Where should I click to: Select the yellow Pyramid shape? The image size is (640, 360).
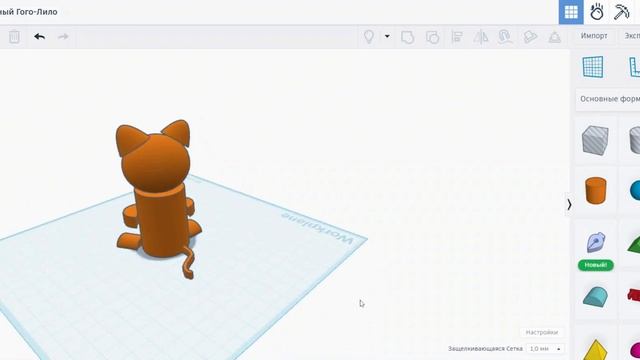596,349
